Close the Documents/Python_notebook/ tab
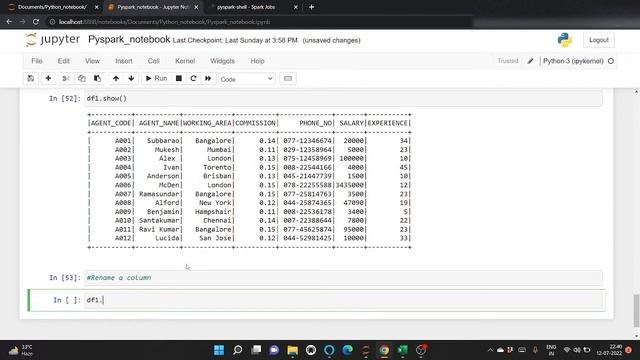The image size is (640, 360). 96,7
